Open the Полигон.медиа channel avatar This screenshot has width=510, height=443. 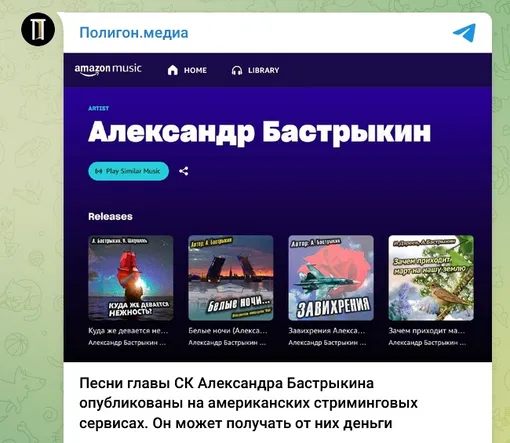coord(38,29)
